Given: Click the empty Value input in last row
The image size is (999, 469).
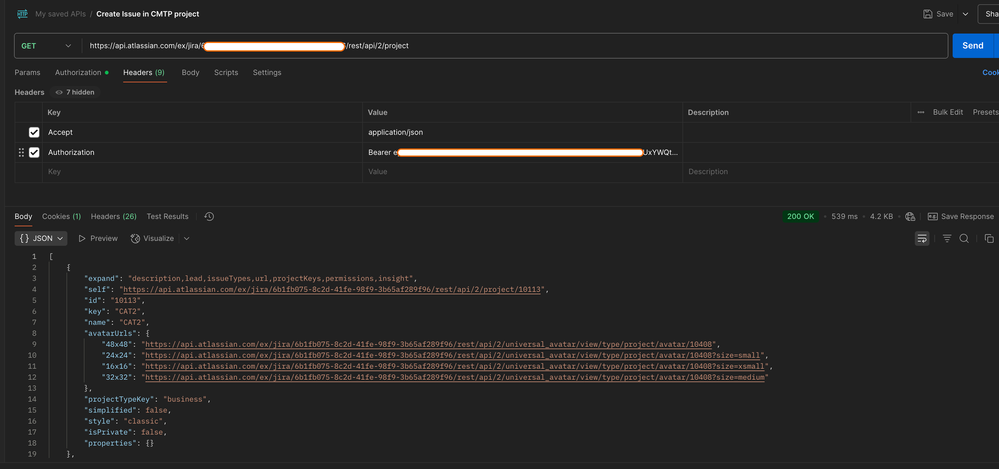Looking at the screenshot, I should click(x=522, y=172).
